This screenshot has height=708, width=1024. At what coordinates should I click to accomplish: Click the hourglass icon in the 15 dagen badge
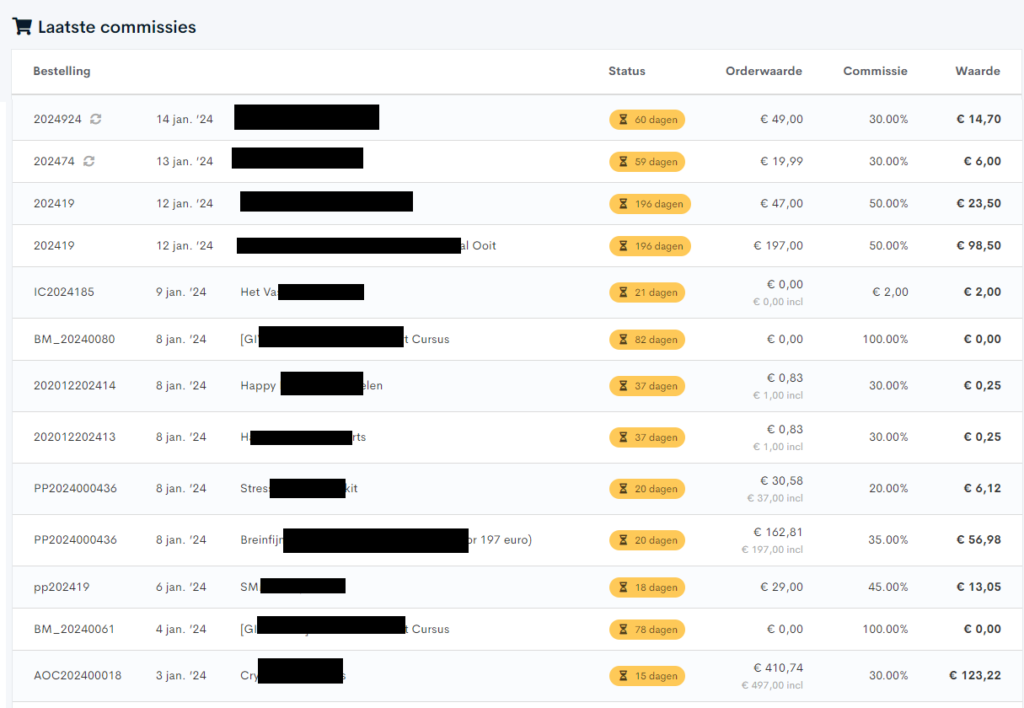click(623, 676)
